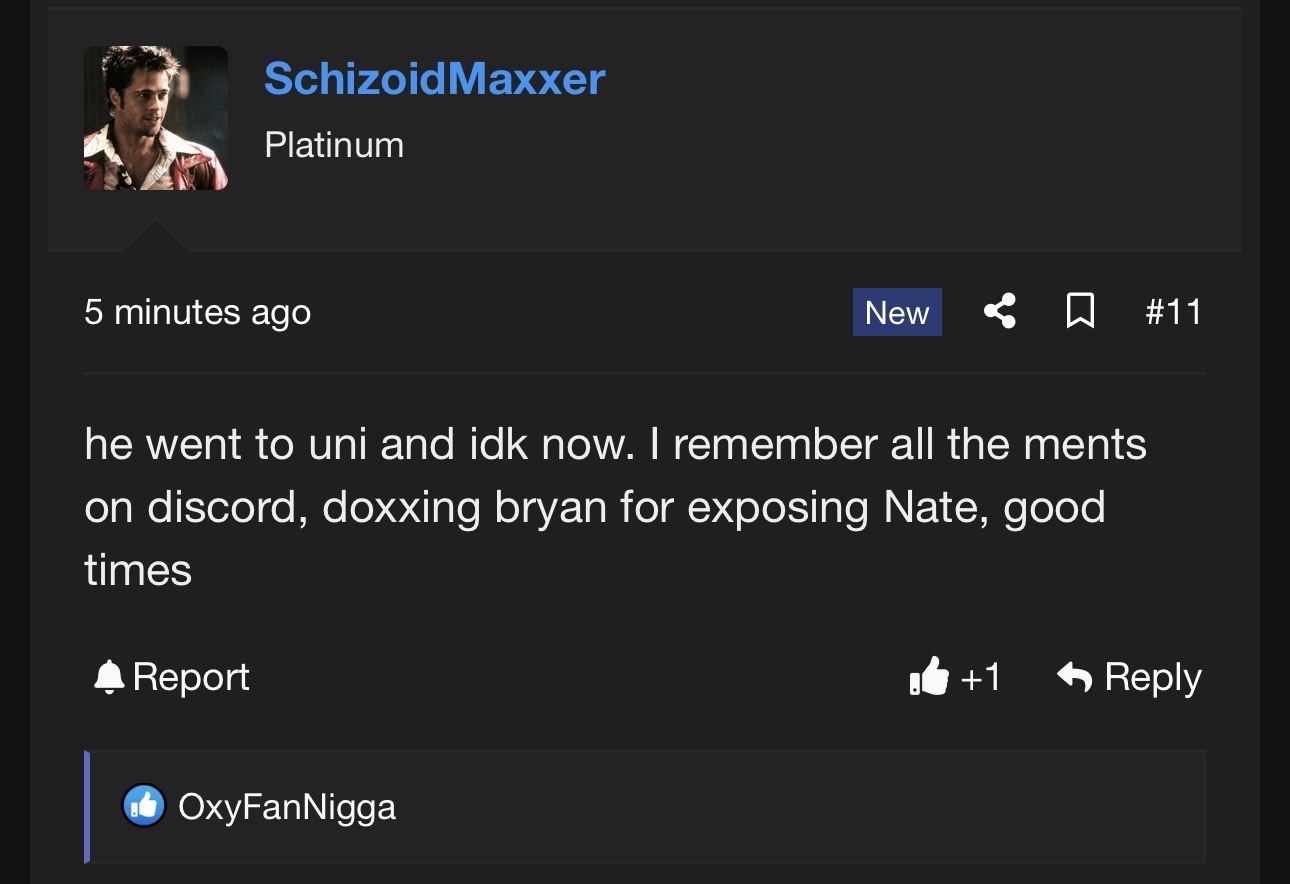Screen dimensions: 1290x884
Task: Click the "5 minutes ago" timestamp
Action: coord(198,312)
